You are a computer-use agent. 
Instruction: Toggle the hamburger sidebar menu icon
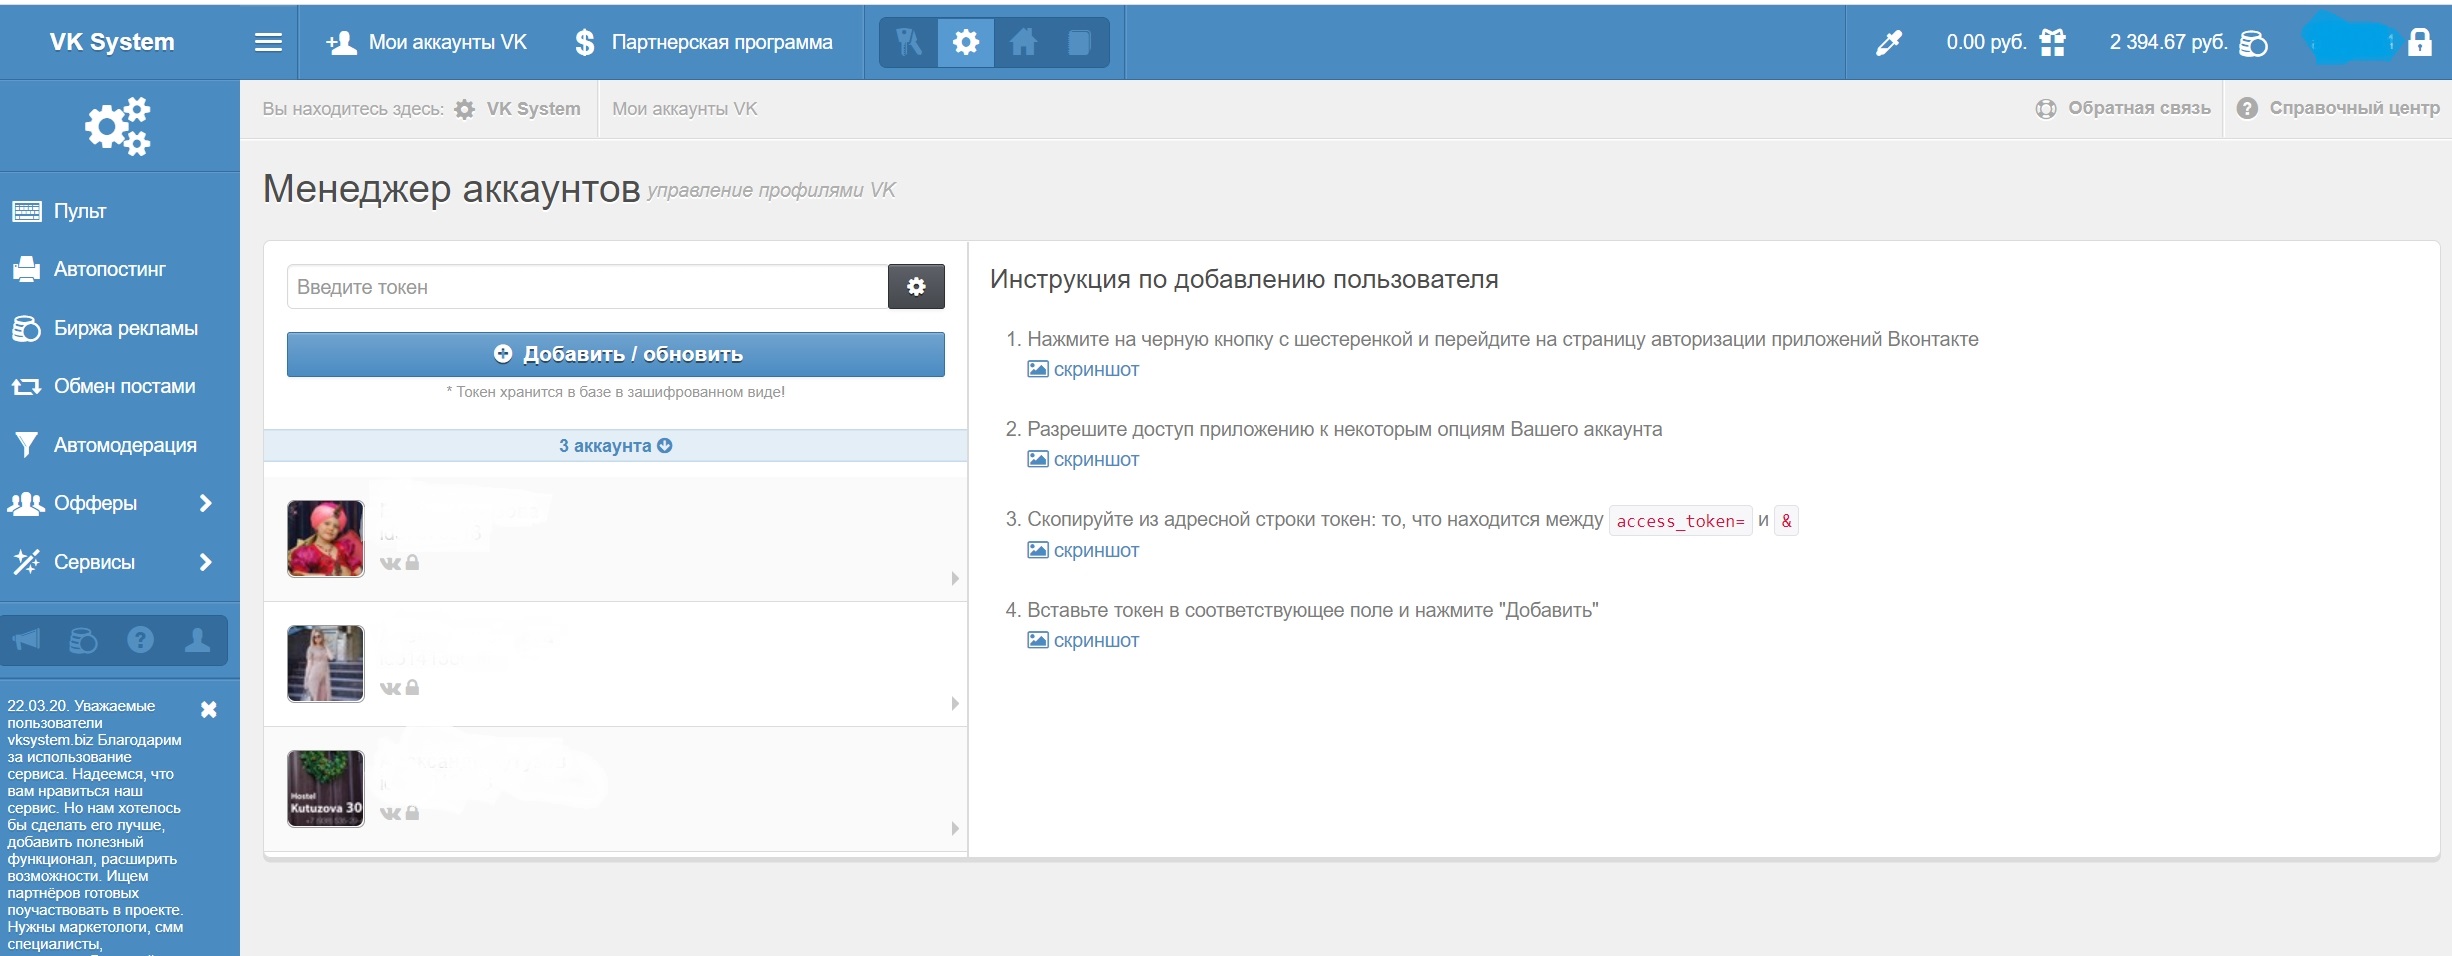[268, 42]
